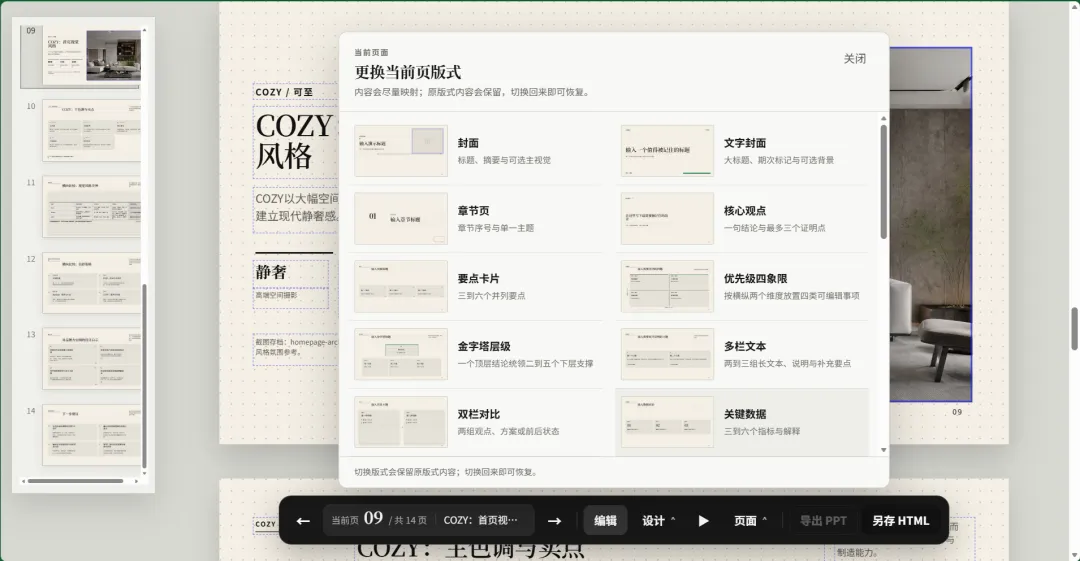
Task: Start the slideshow with the play button
Action: 703,521
